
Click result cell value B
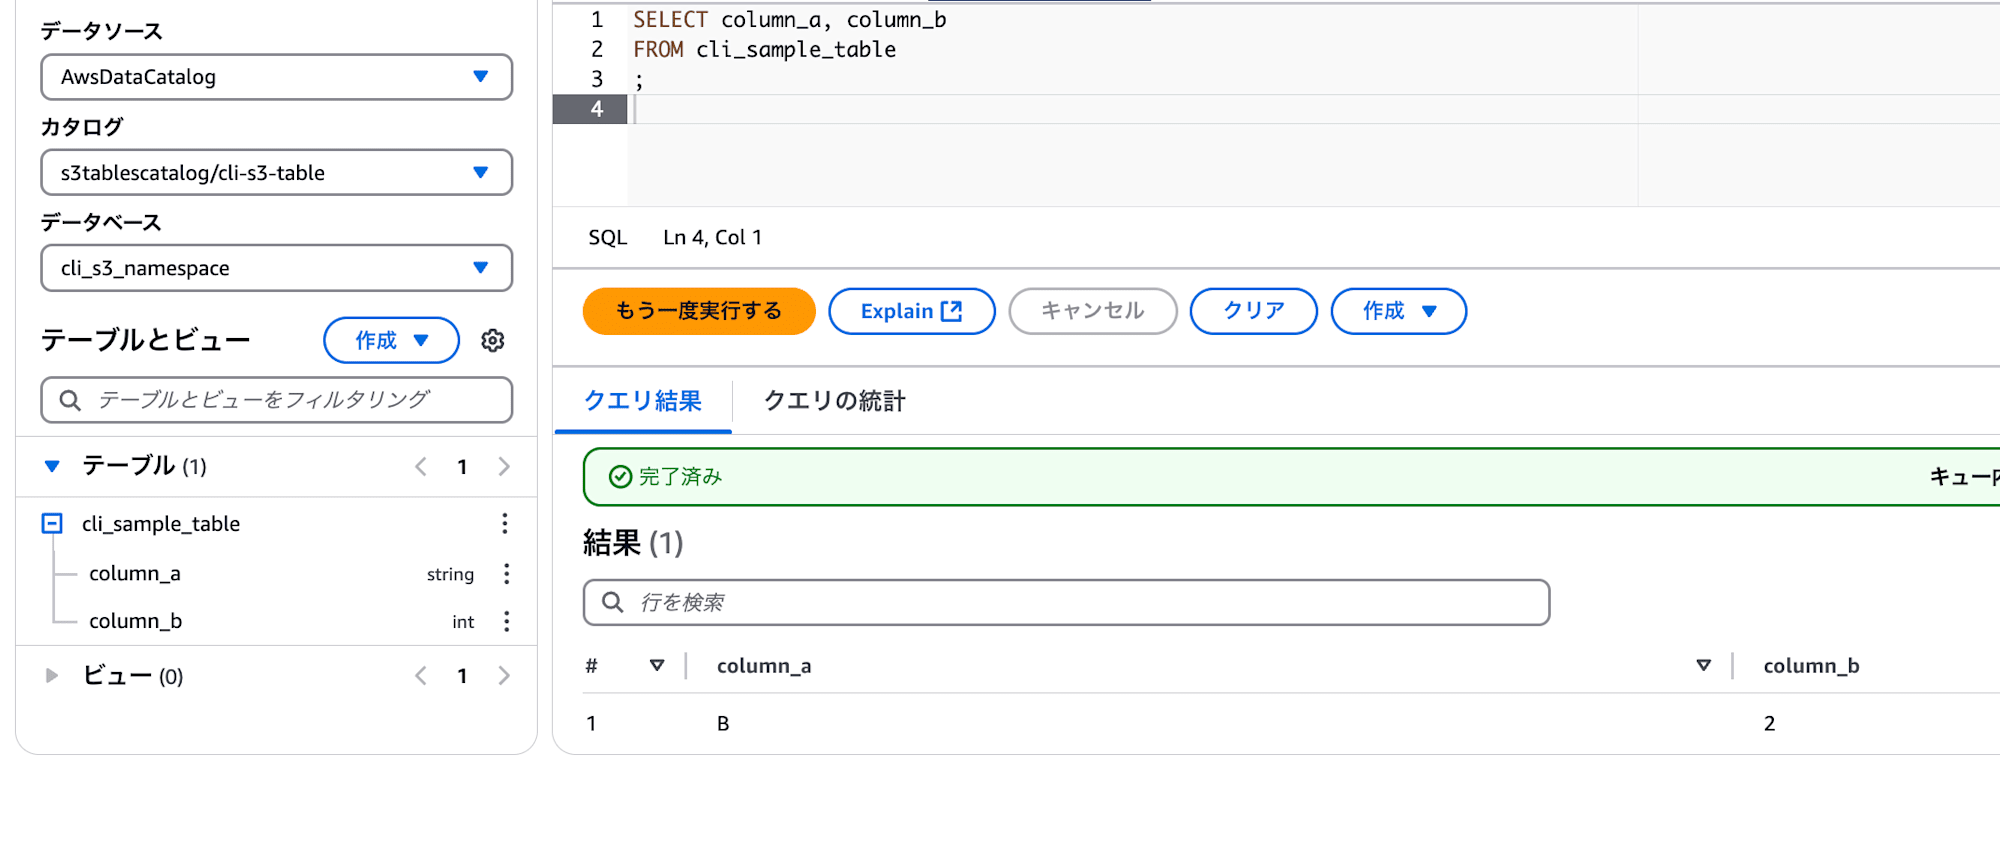click(x=723, y=723)
